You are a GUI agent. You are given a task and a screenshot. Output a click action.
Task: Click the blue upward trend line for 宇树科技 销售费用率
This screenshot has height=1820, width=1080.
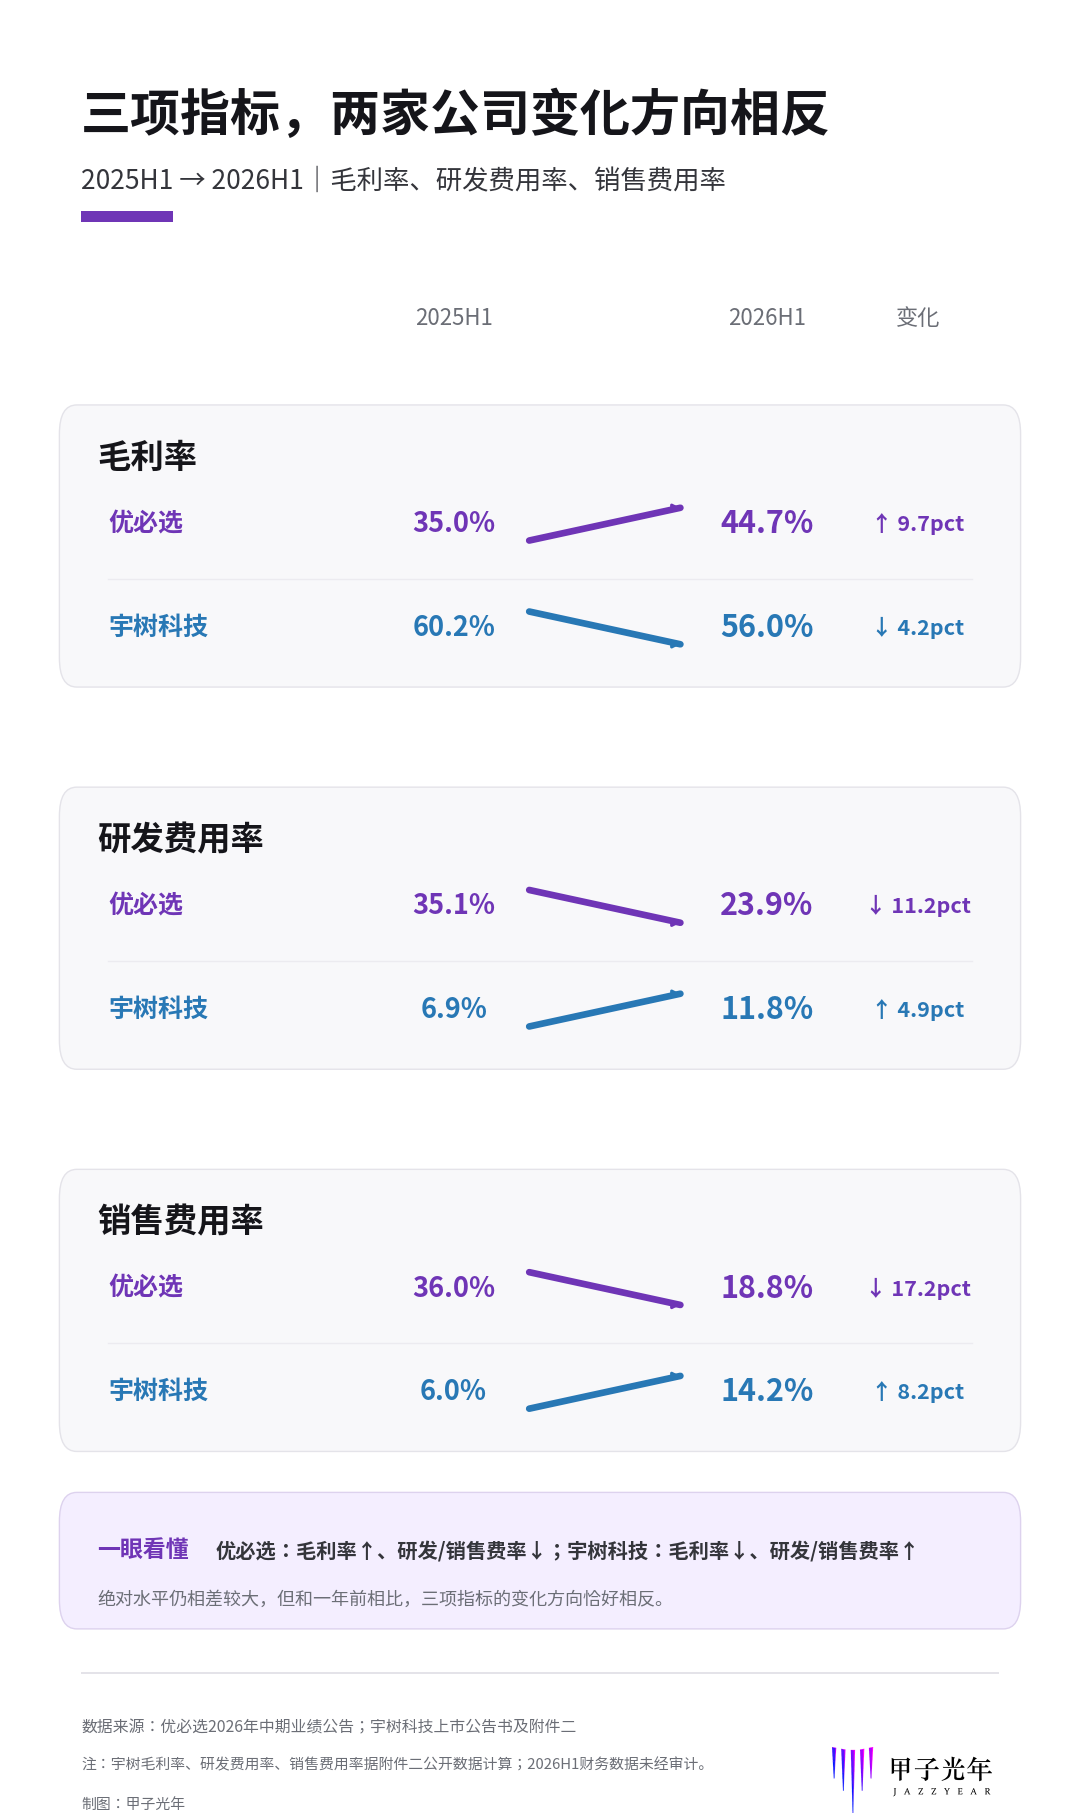(605, 1392)
